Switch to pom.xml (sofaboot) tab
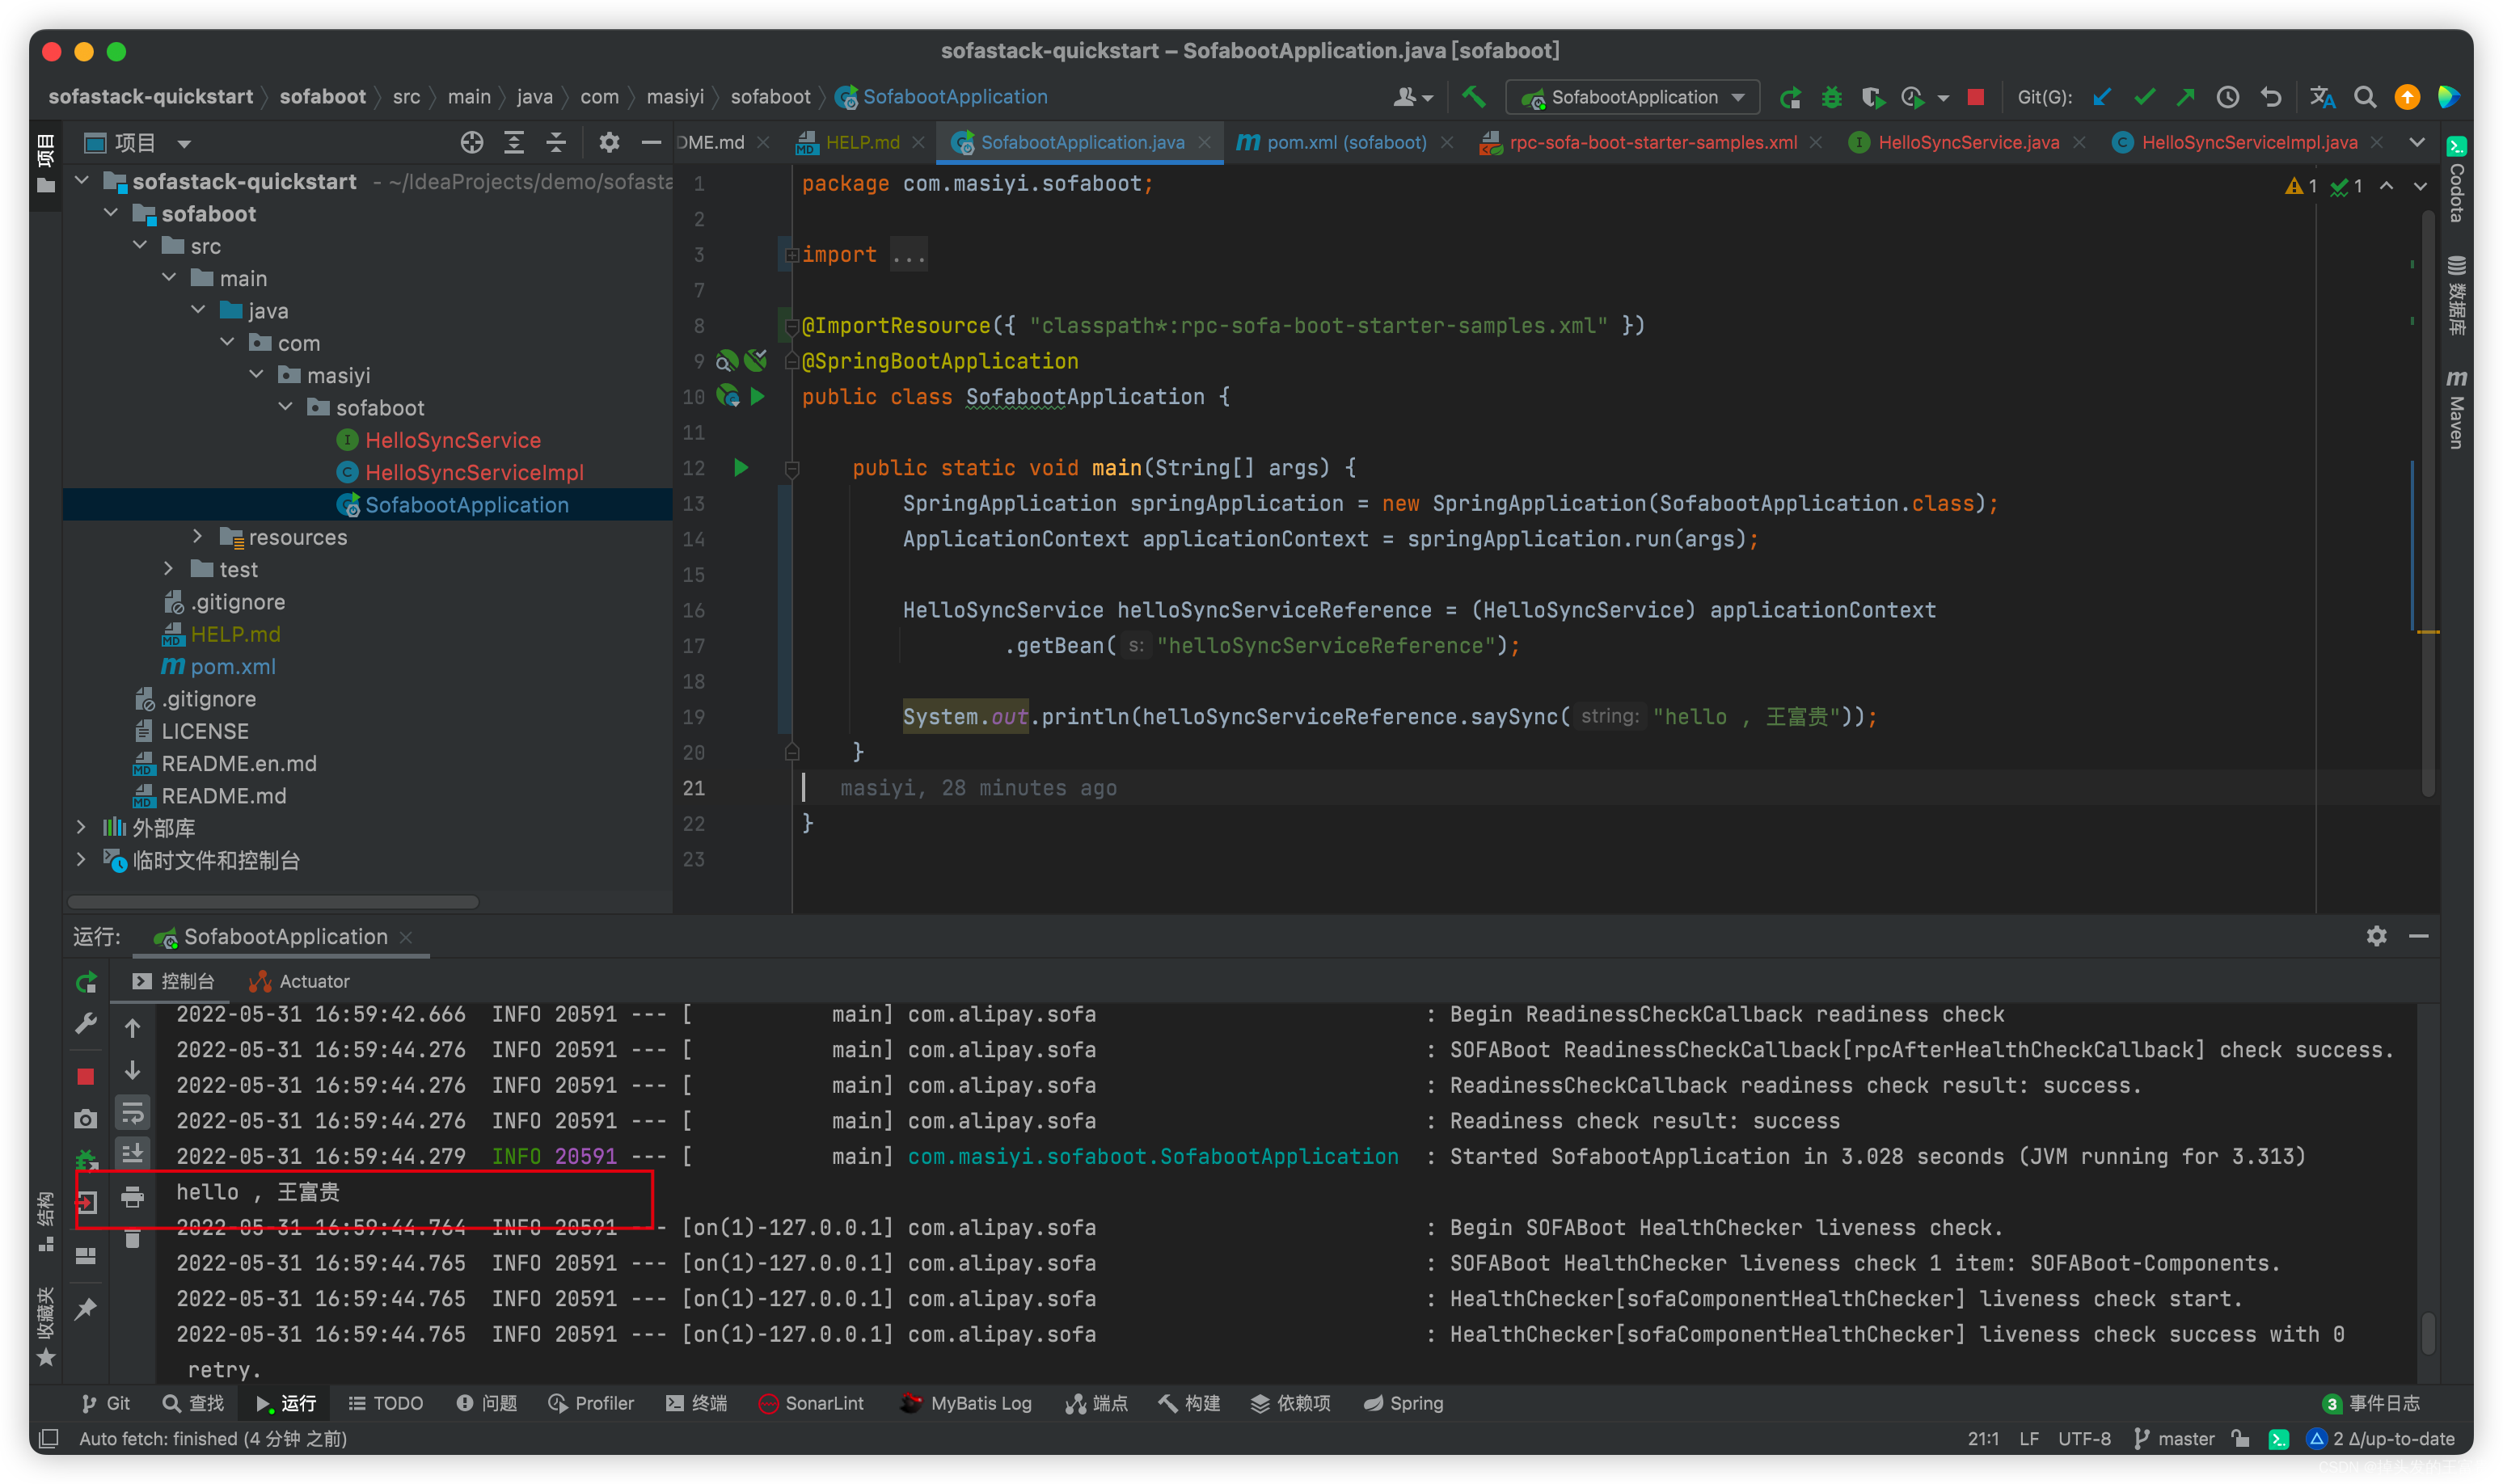 tap(1346, 143)
